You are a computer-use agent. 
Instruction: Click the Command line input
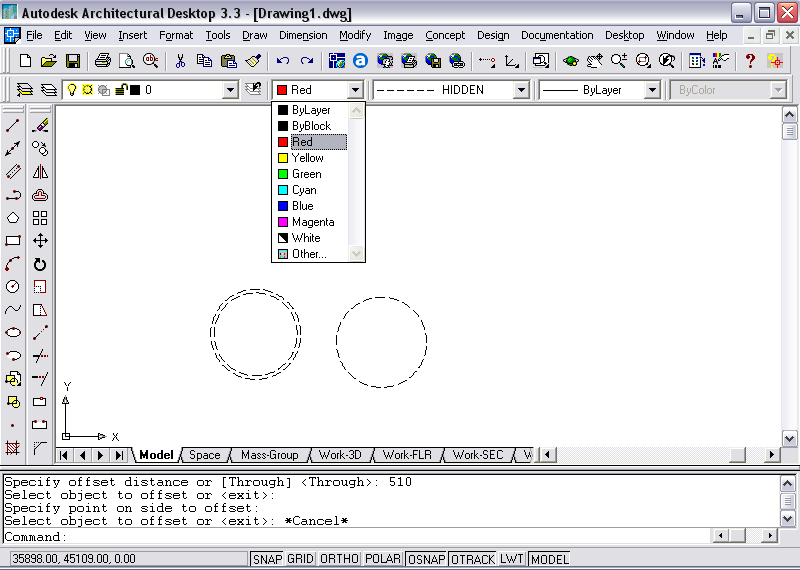point(356,537)
